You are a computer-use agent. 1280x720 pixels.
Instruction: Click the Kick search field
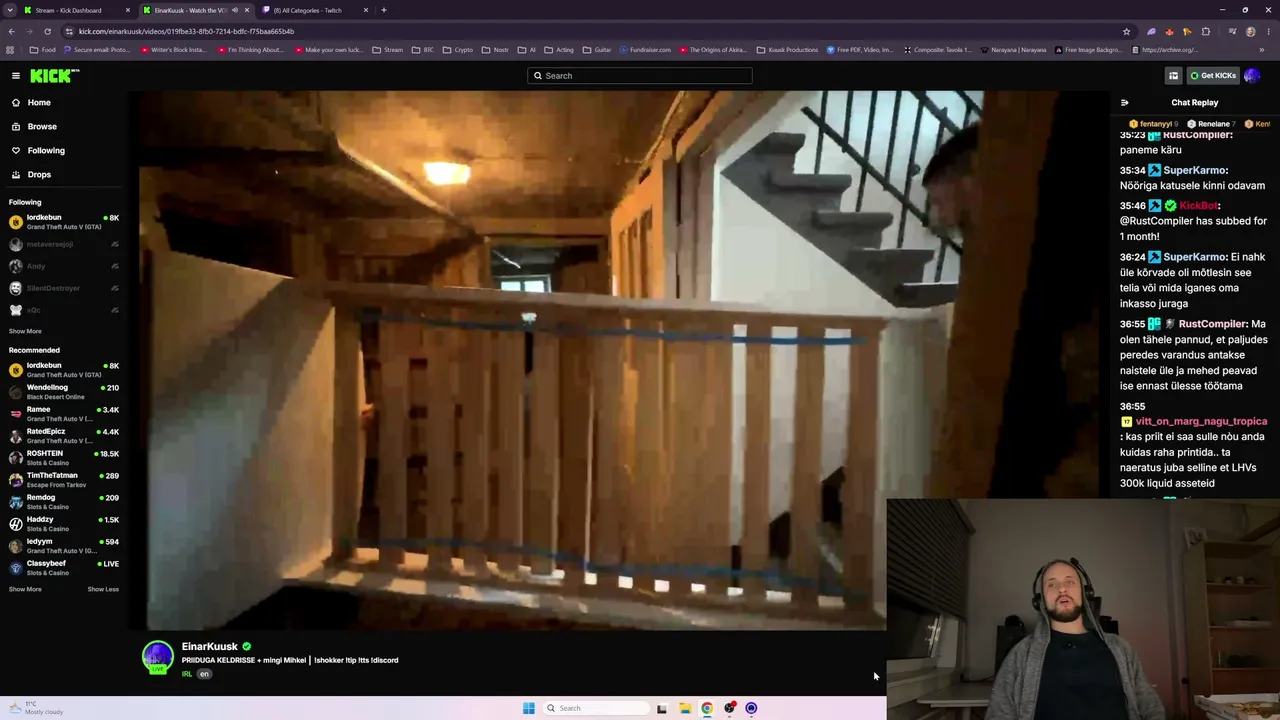pos(640,76)
